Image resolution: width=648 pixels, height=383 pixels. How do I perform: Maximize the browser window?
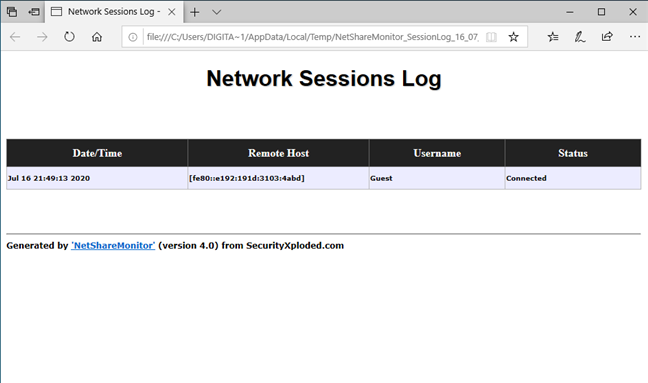pyautogui.click(x=601, y=12)
